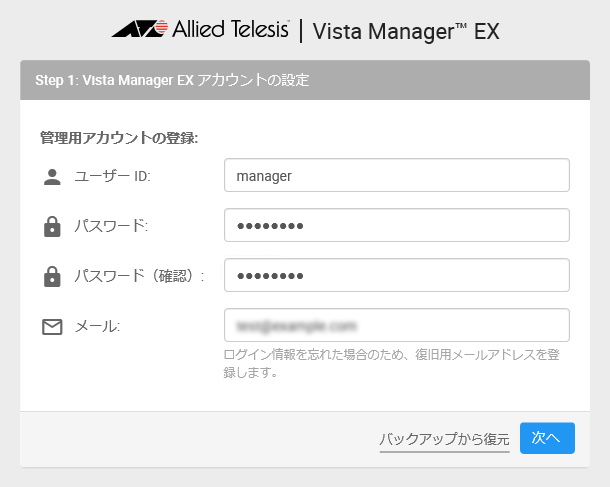Focus the メール address input field

pos(397,325)
